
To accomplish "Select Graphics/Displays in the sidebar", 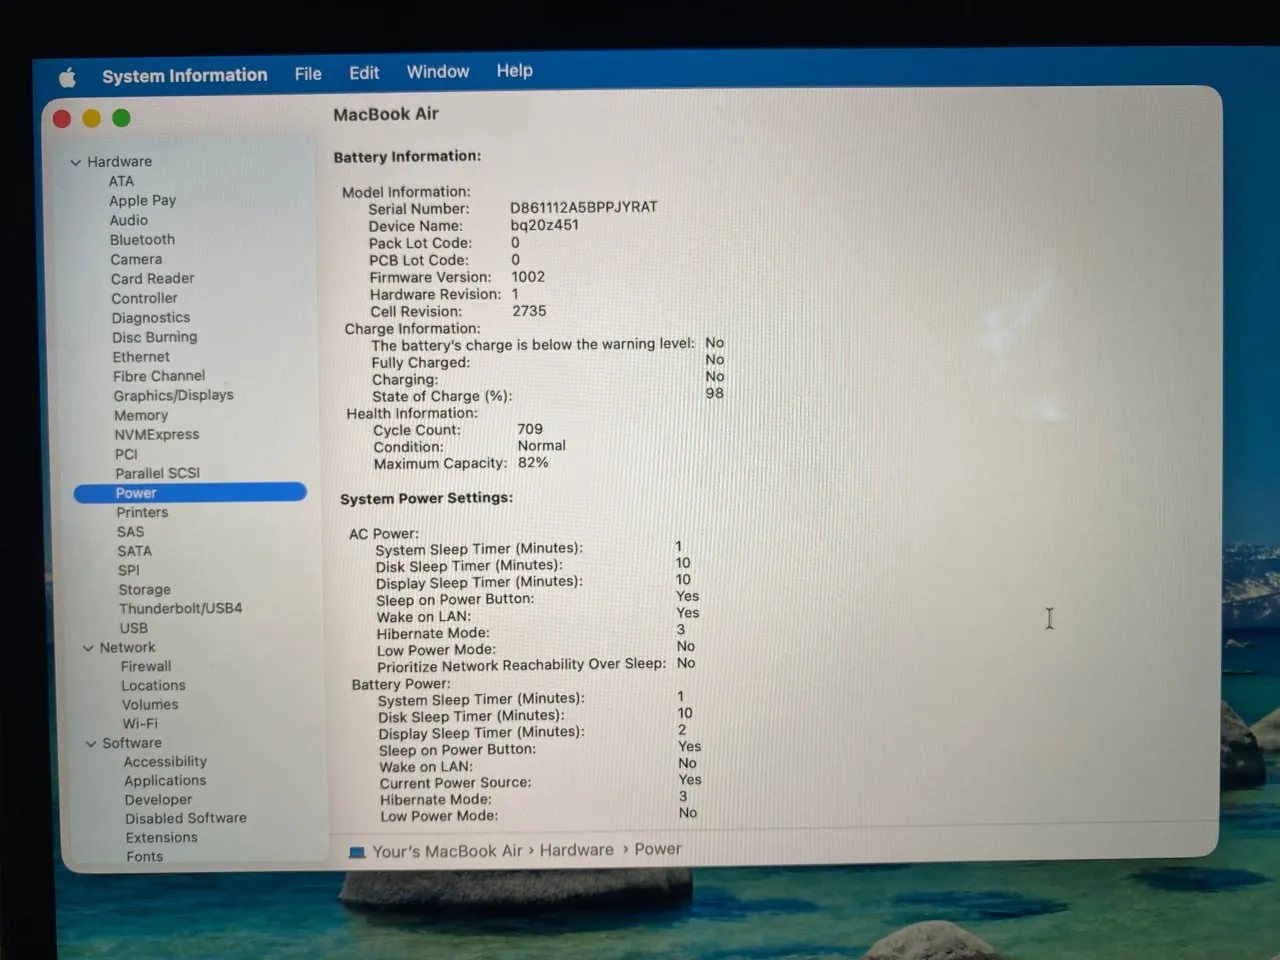I will pos(173,396).
